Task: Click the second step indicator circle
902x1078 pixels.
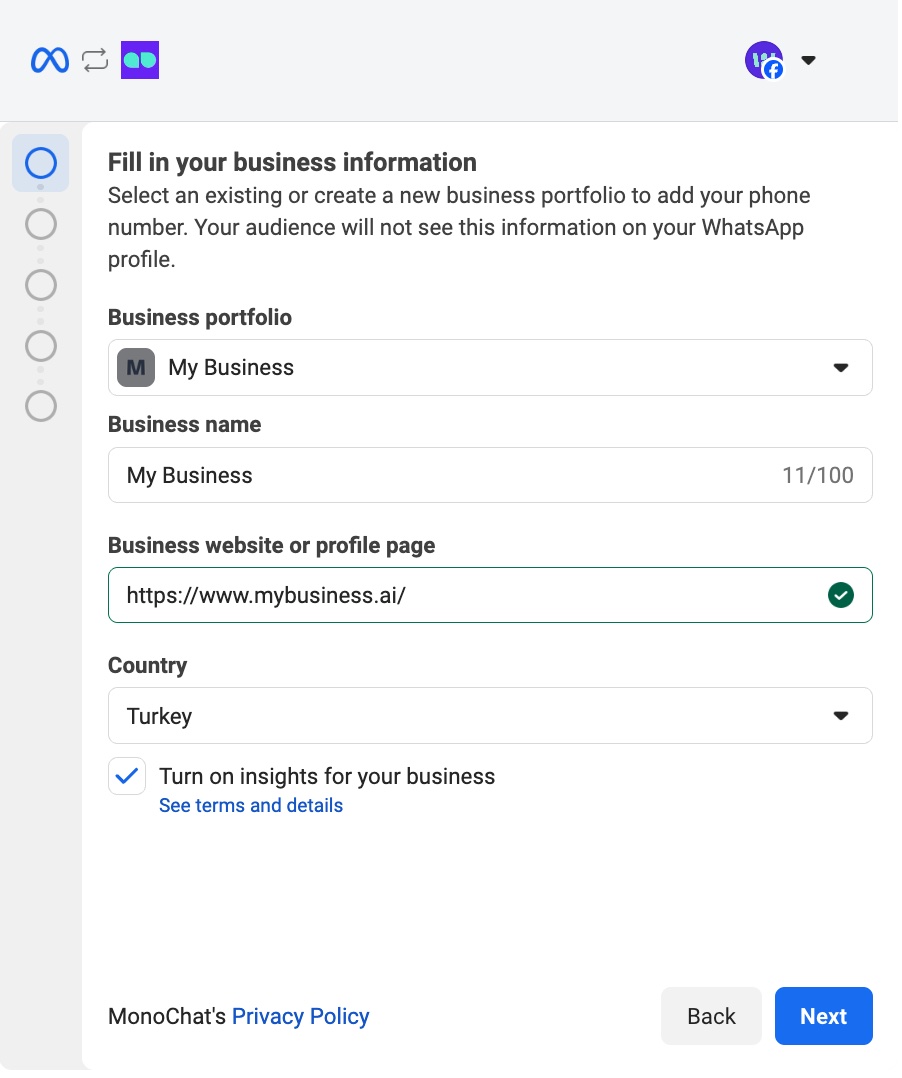Action: (40, 224)
